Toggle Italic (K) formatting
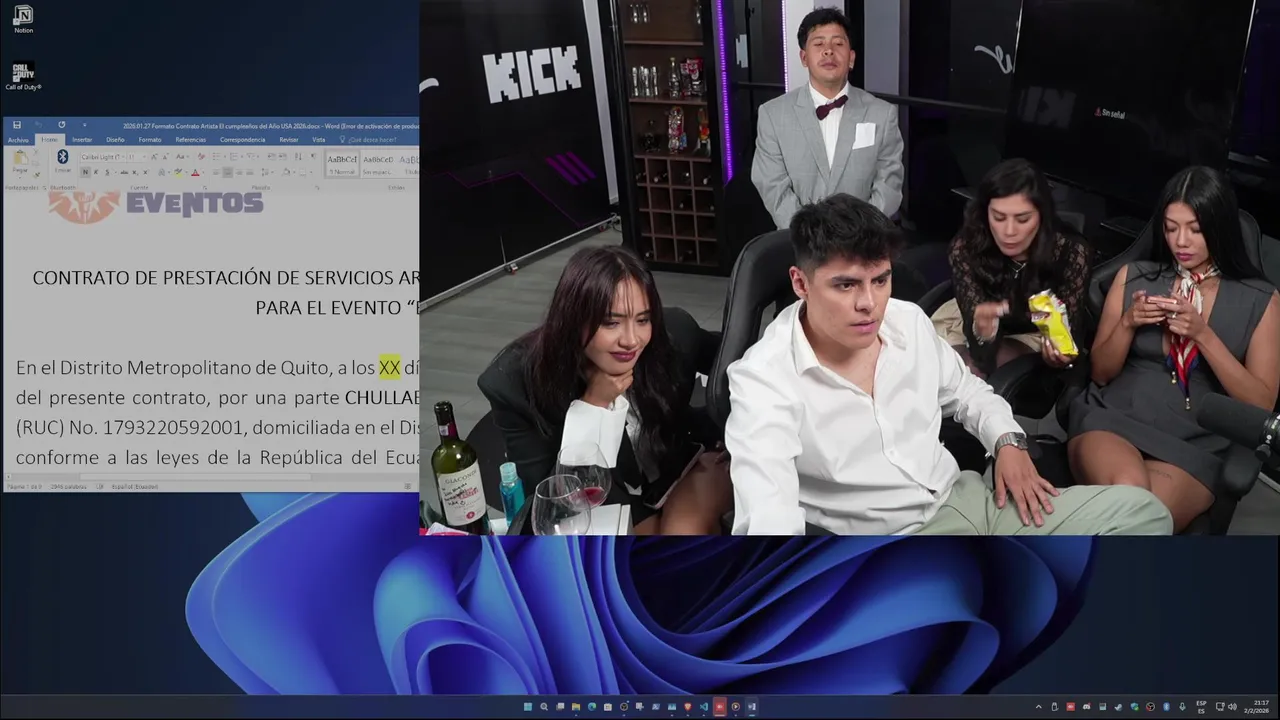The image size is (1280, 720). (96, 172)
